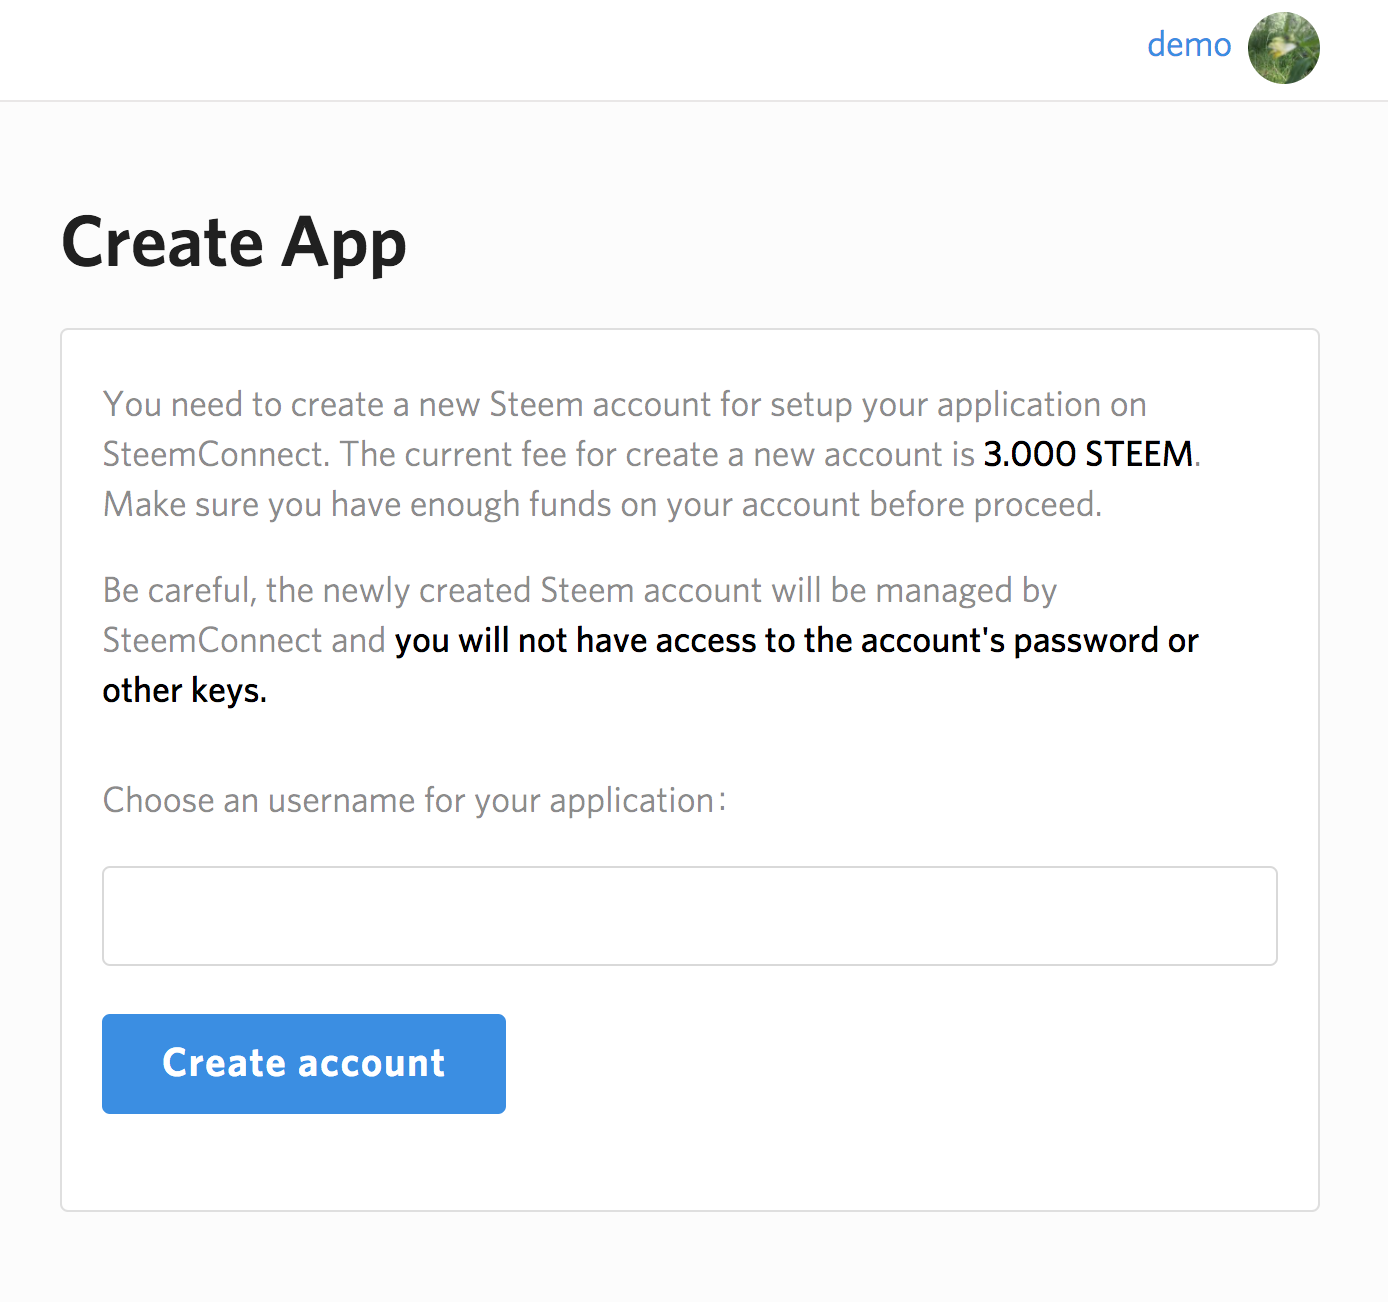Click the application username input field
The height and width of the screenshot is (1302, 1388).
click(x=689, y=915)
